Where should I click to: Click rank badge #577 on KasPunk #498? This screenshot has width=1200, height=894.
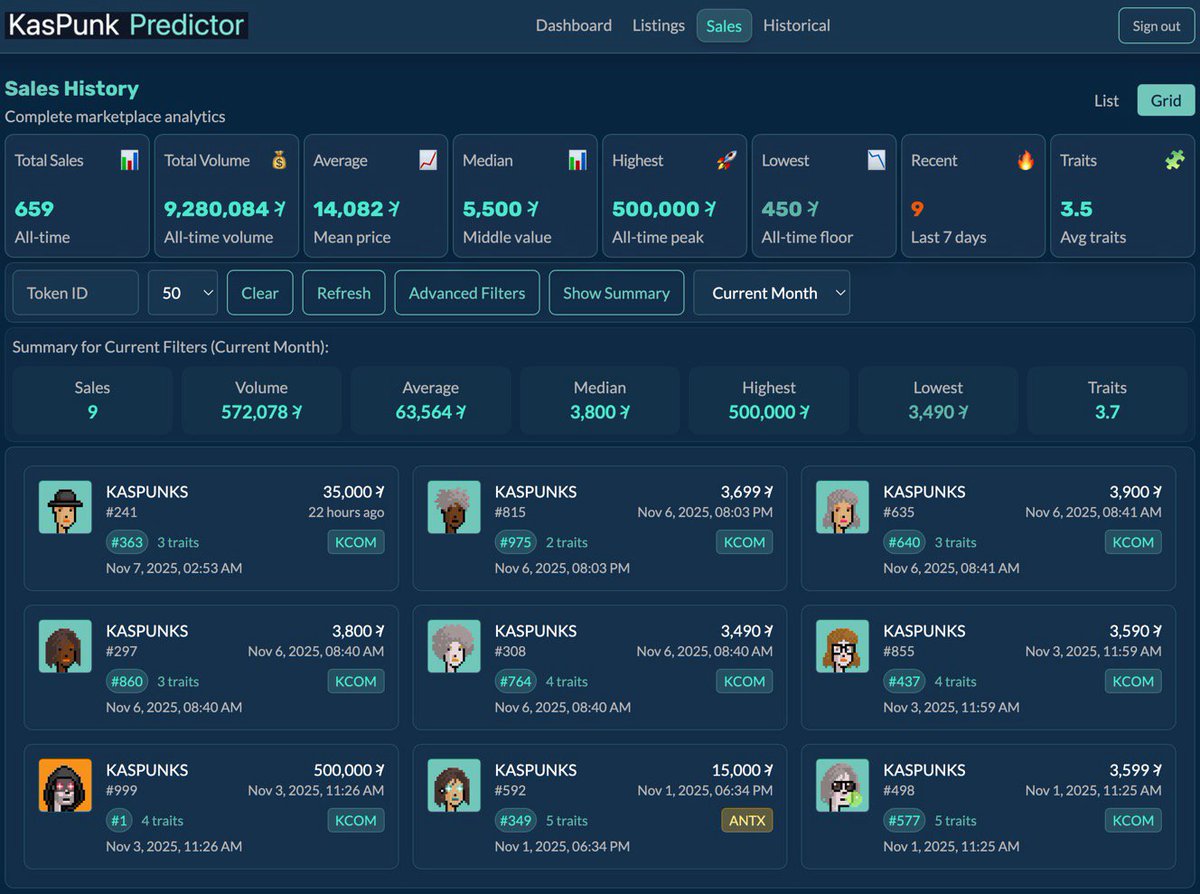pyautogui.click(x=905, y=820)
